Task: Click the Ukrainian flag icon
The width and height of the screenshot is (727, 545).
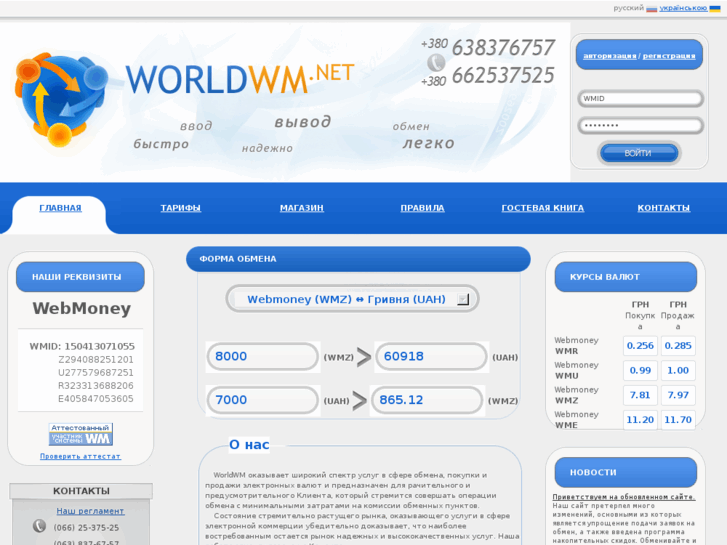Action: coord(714,9)
